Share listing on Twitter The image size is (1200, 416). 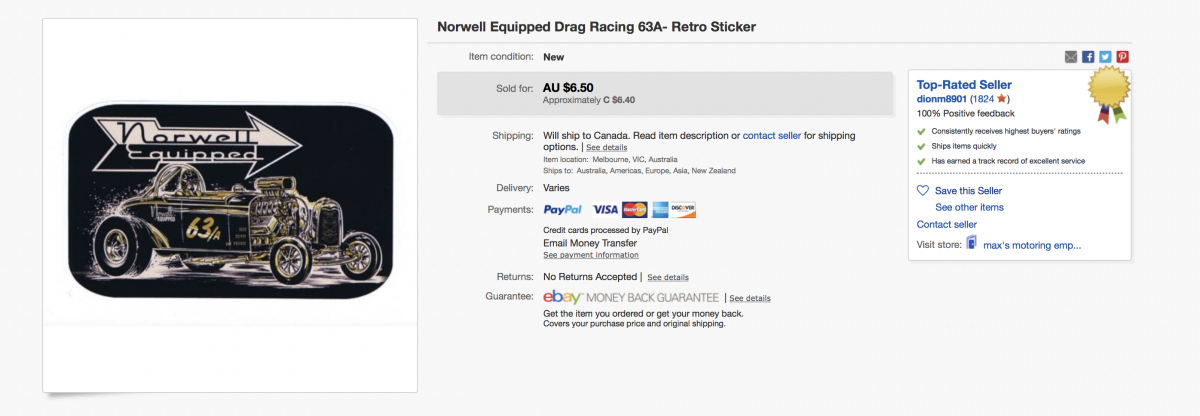point(1106,57)
